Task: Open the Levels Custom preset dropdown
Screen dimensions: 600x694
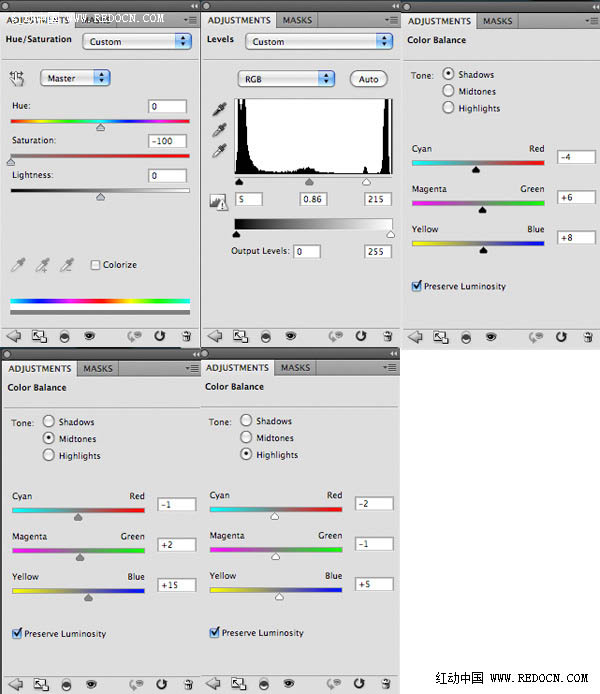Action: point(319,42)
